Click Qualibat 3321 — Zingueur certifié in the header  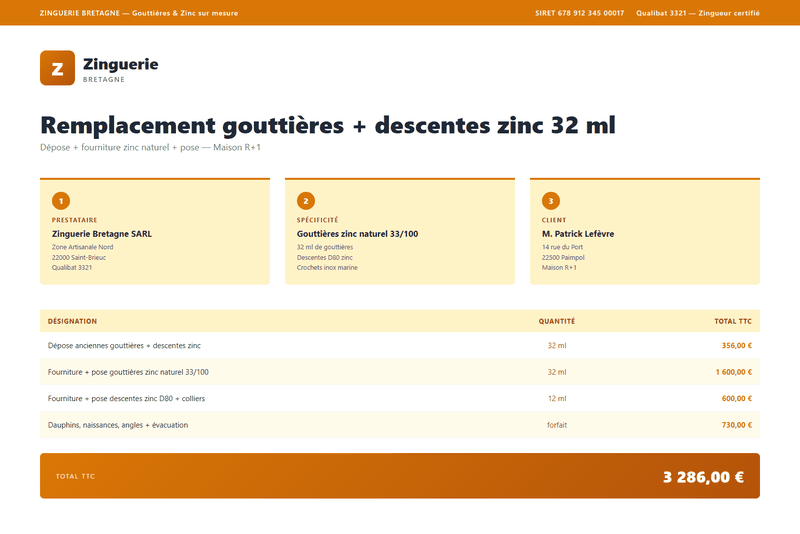click(697, 13)
